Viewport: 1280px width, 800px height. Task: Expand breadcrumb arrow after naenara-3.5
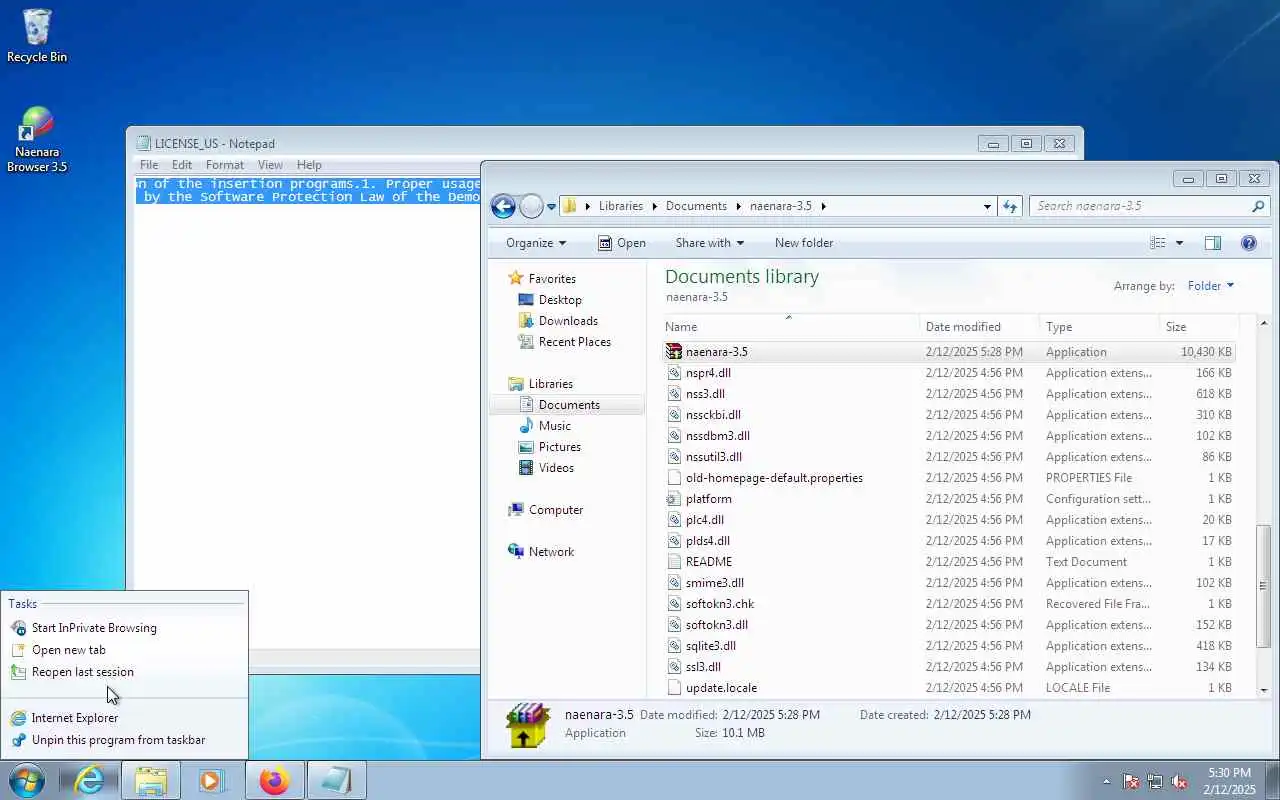[x=824, y=206]
